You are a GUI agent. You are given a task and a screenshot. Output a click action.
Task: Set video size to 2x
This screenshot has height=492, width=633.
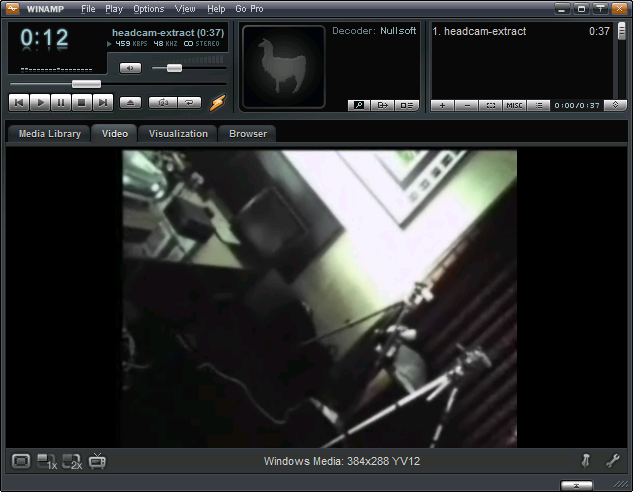[72, 461]
